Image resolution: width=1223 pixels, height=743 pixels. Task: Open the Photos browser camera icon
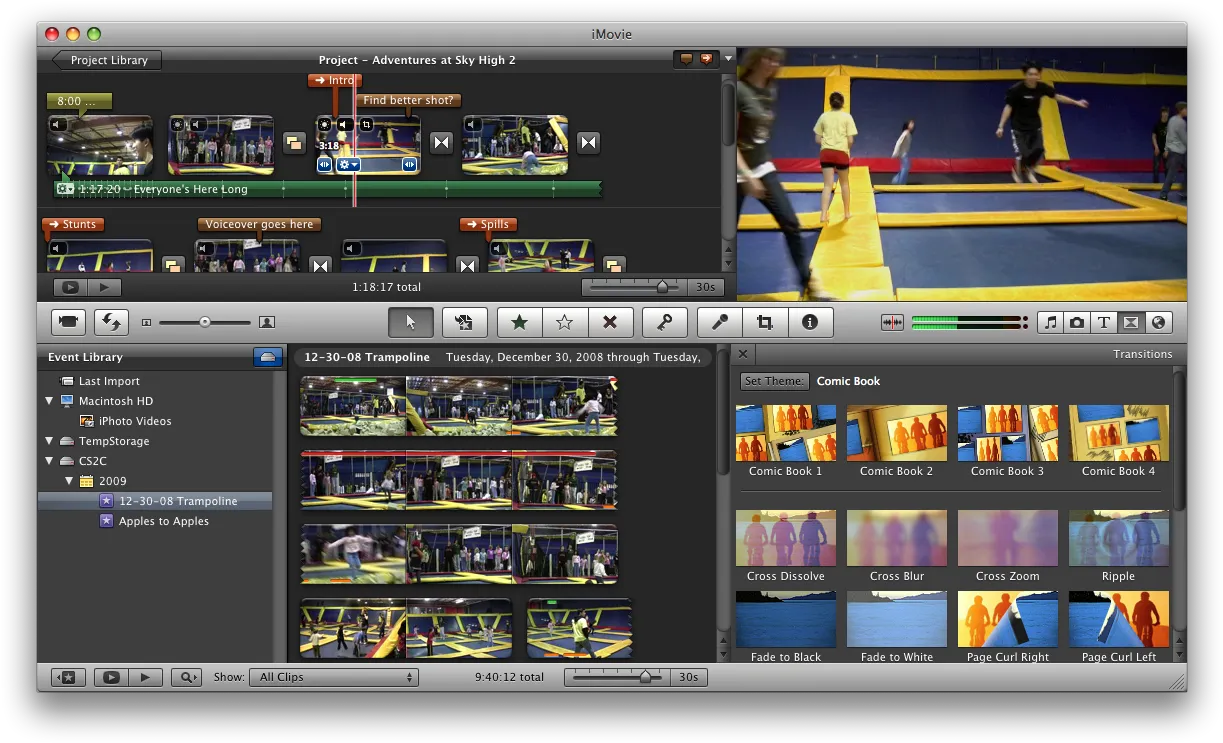point(1077,322)
